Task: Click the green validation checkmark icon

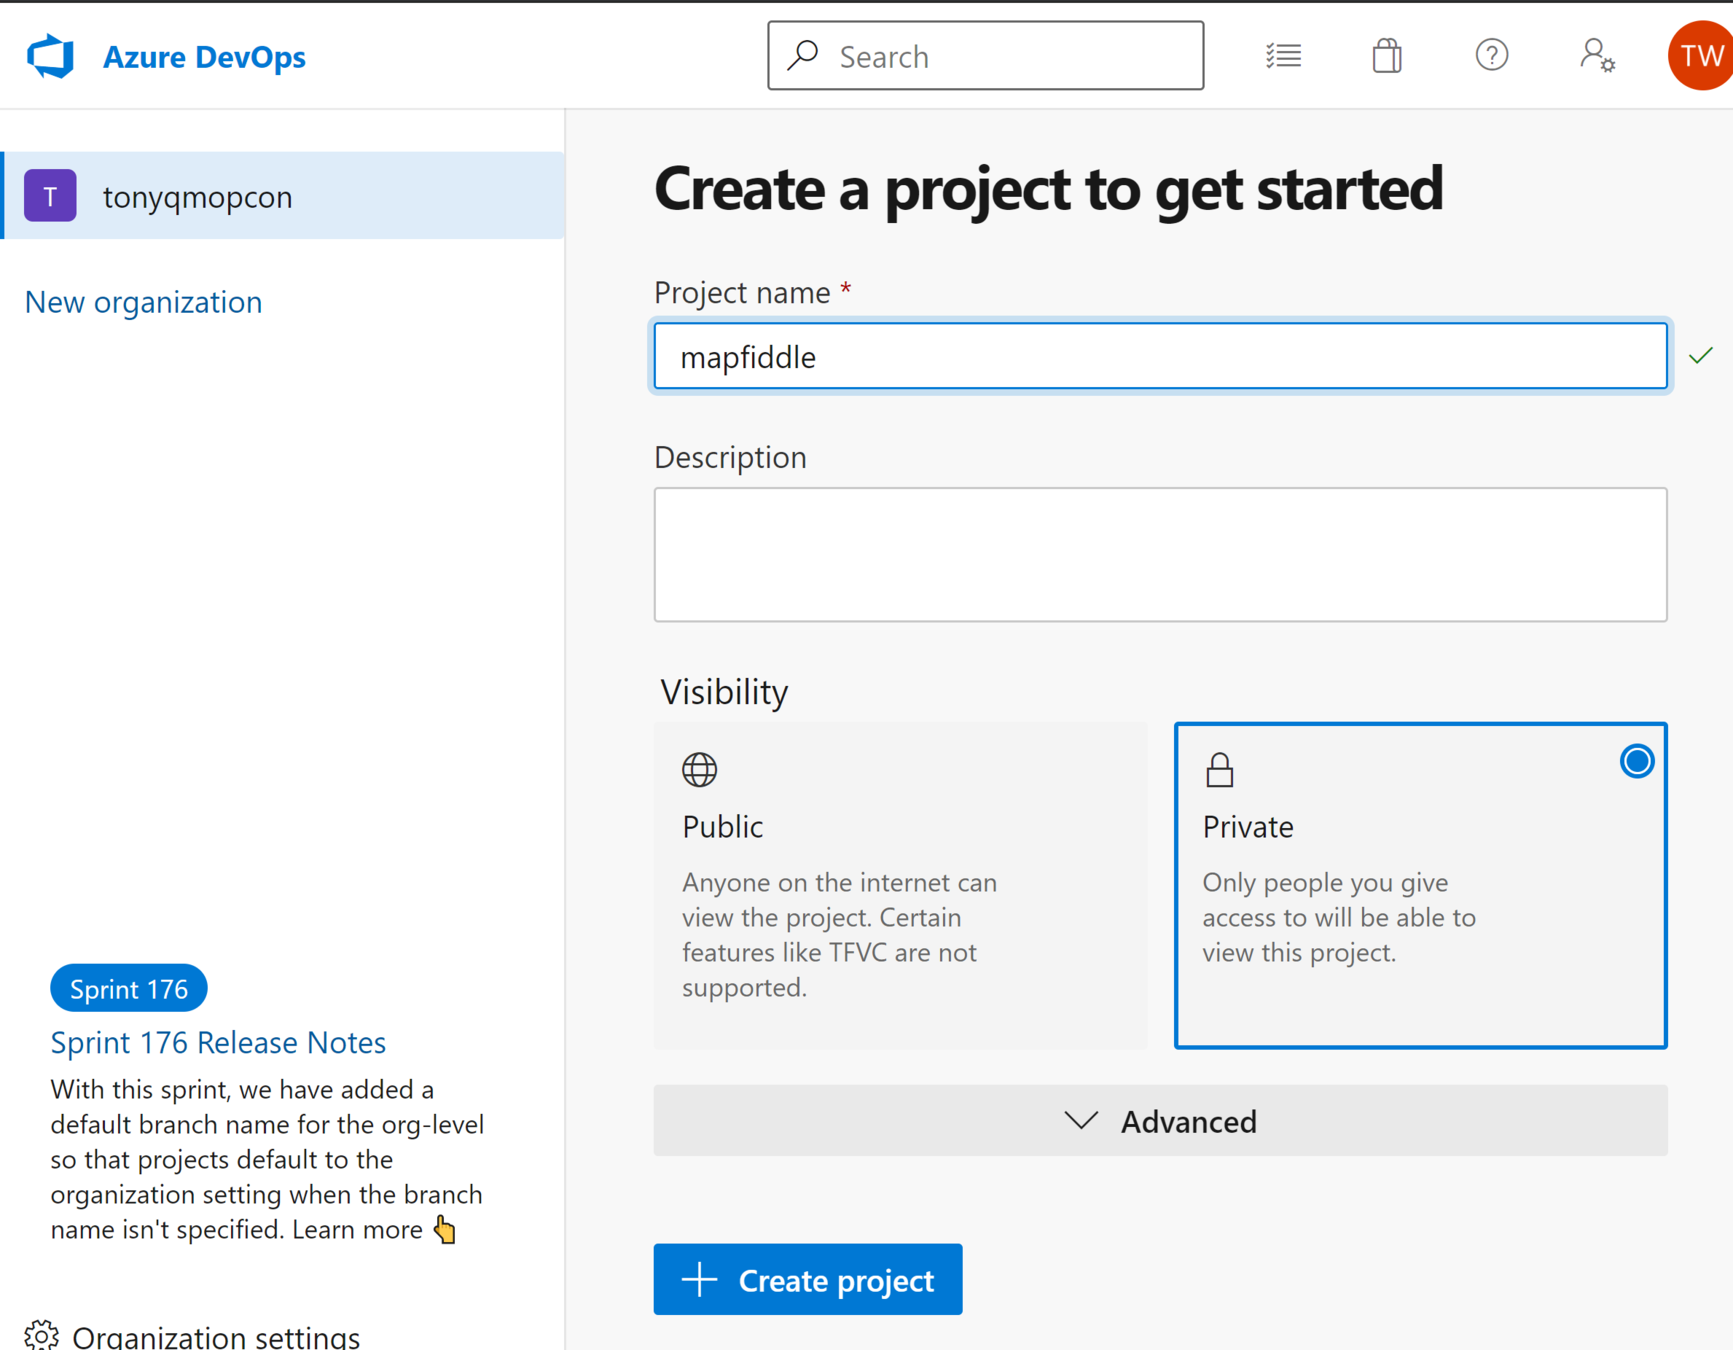Action: coord(1700,355)
